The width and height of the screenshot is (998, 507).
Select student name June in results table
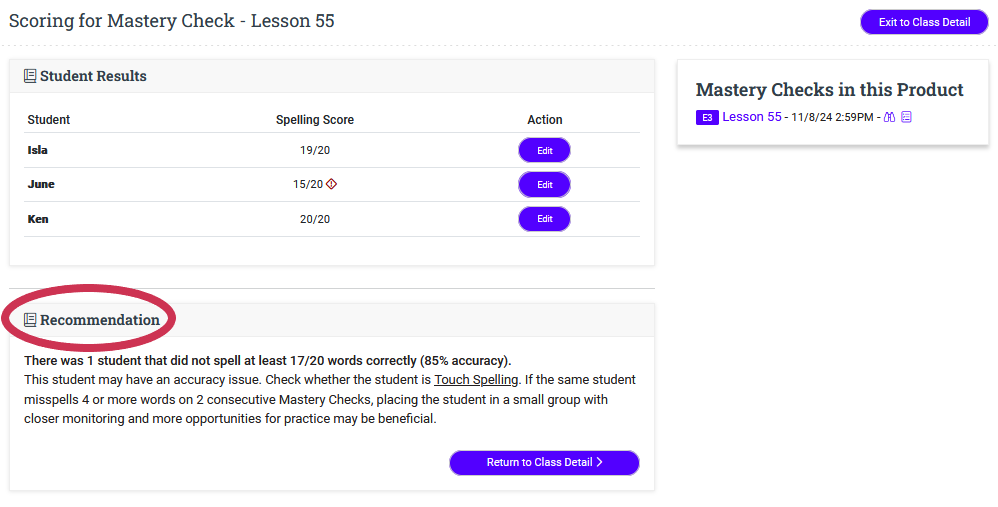coord(41,184)
